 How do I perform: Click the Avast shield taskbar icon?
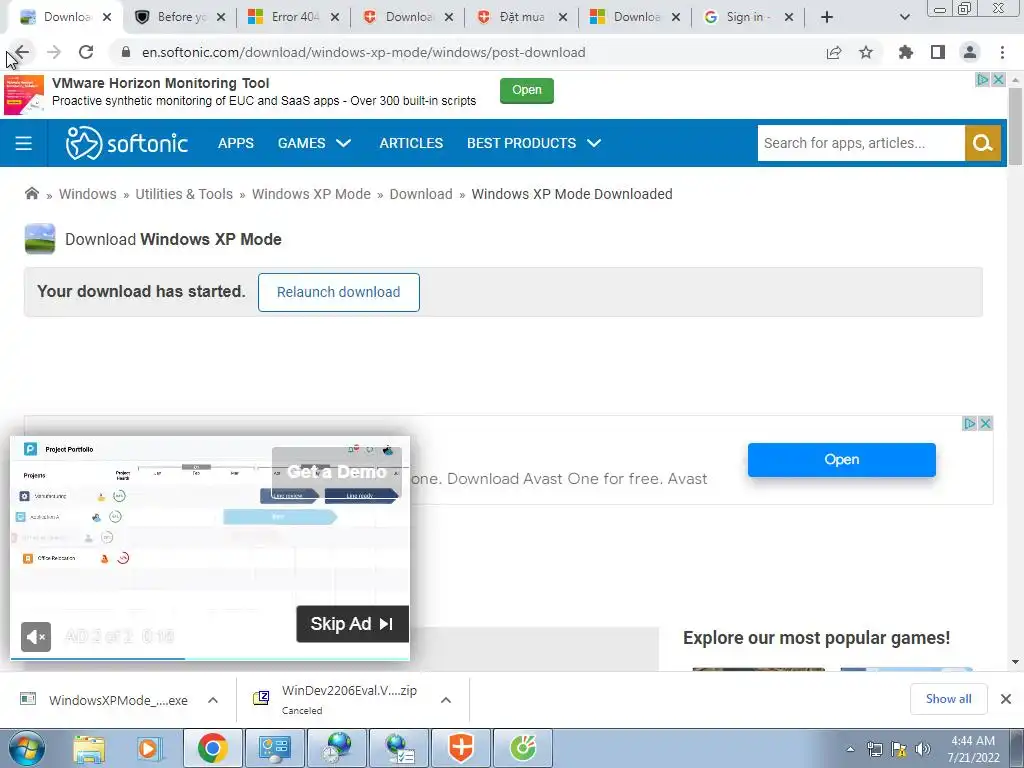click(461, 748)
